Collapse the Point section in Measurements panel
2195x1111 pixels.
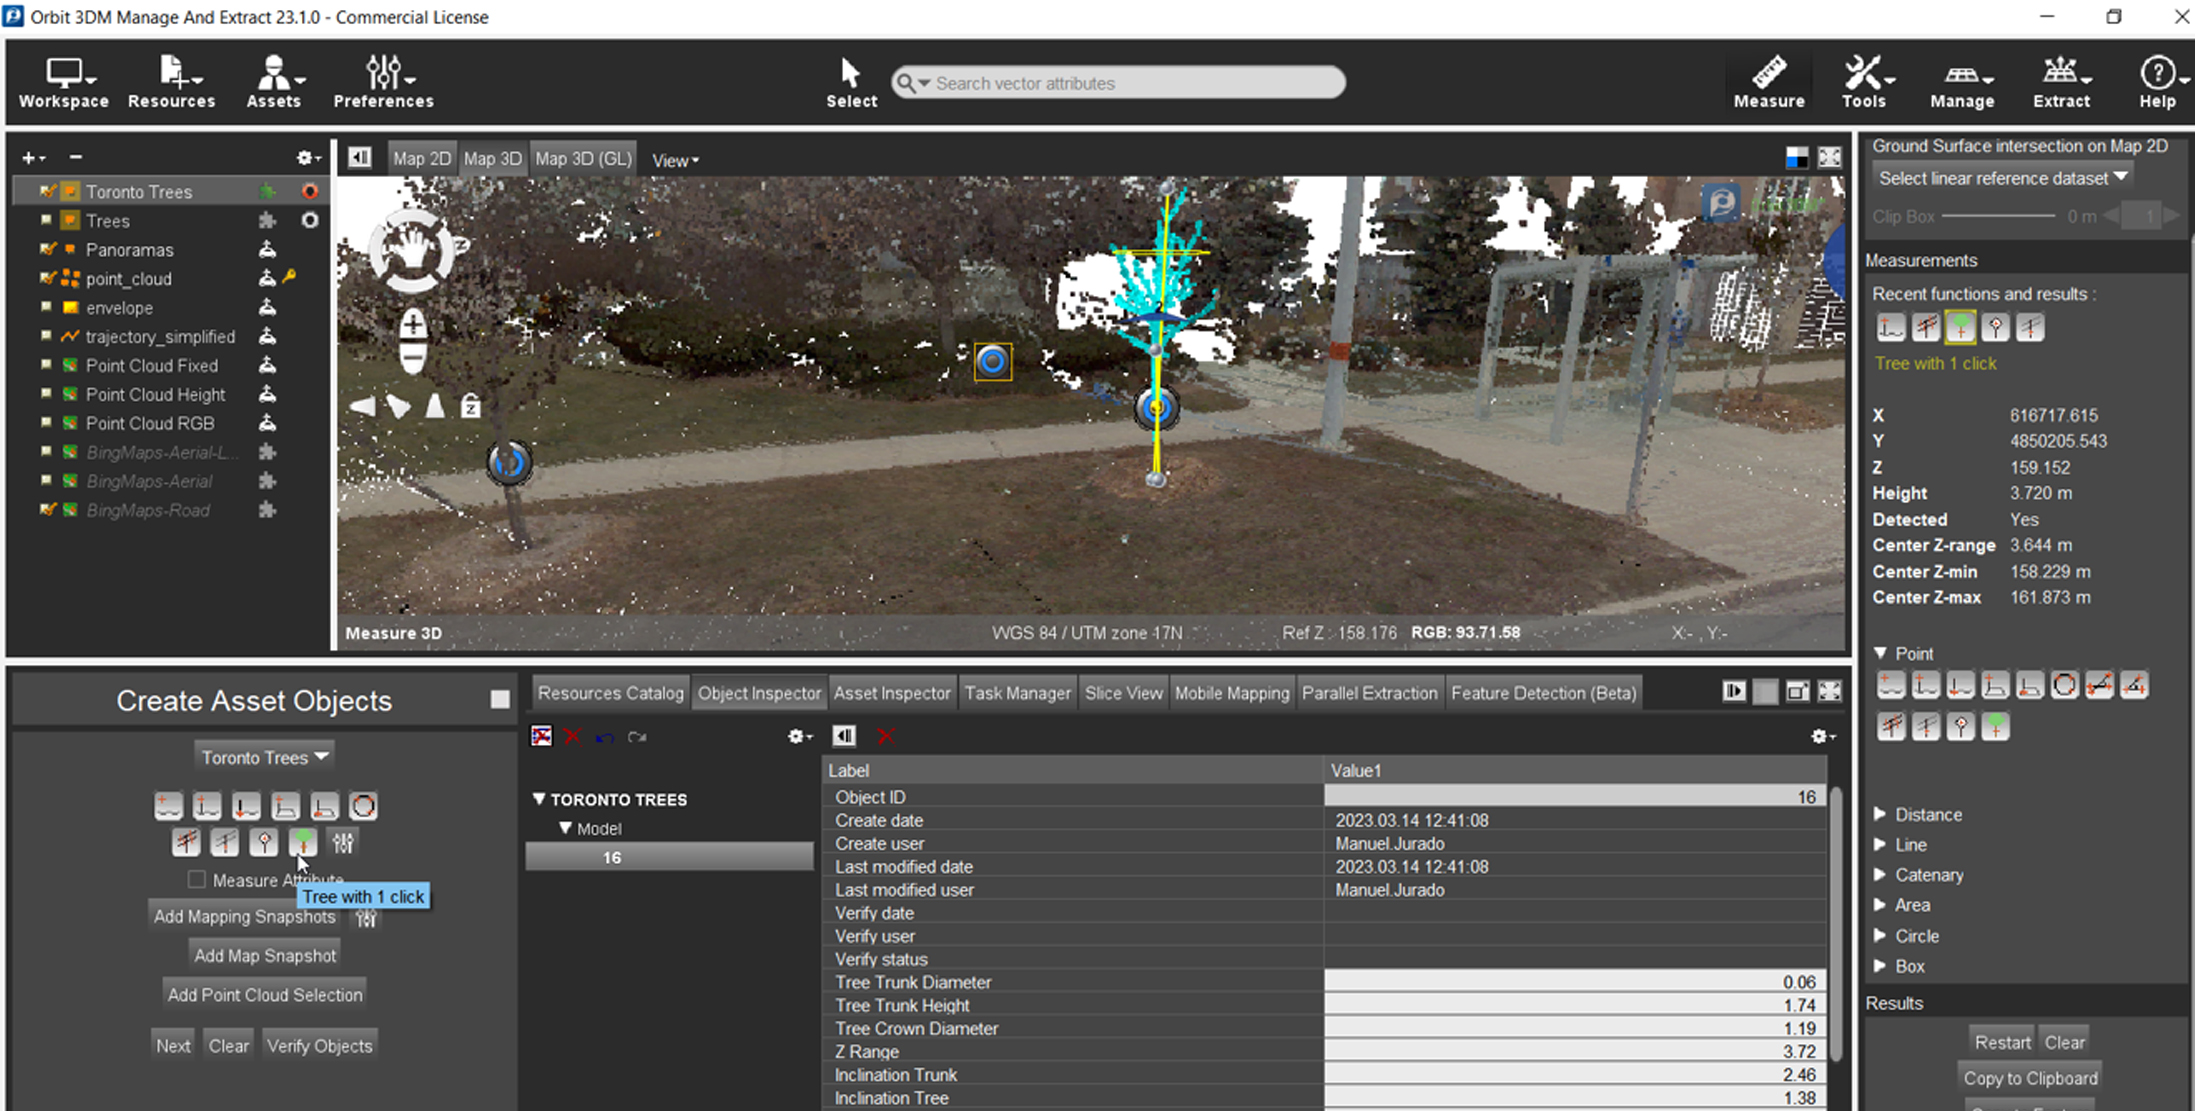click(1880, 653)
